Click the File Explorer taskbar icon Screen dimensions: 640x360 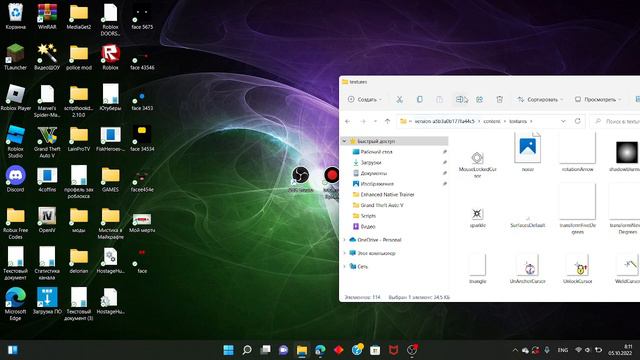[302, 350]
